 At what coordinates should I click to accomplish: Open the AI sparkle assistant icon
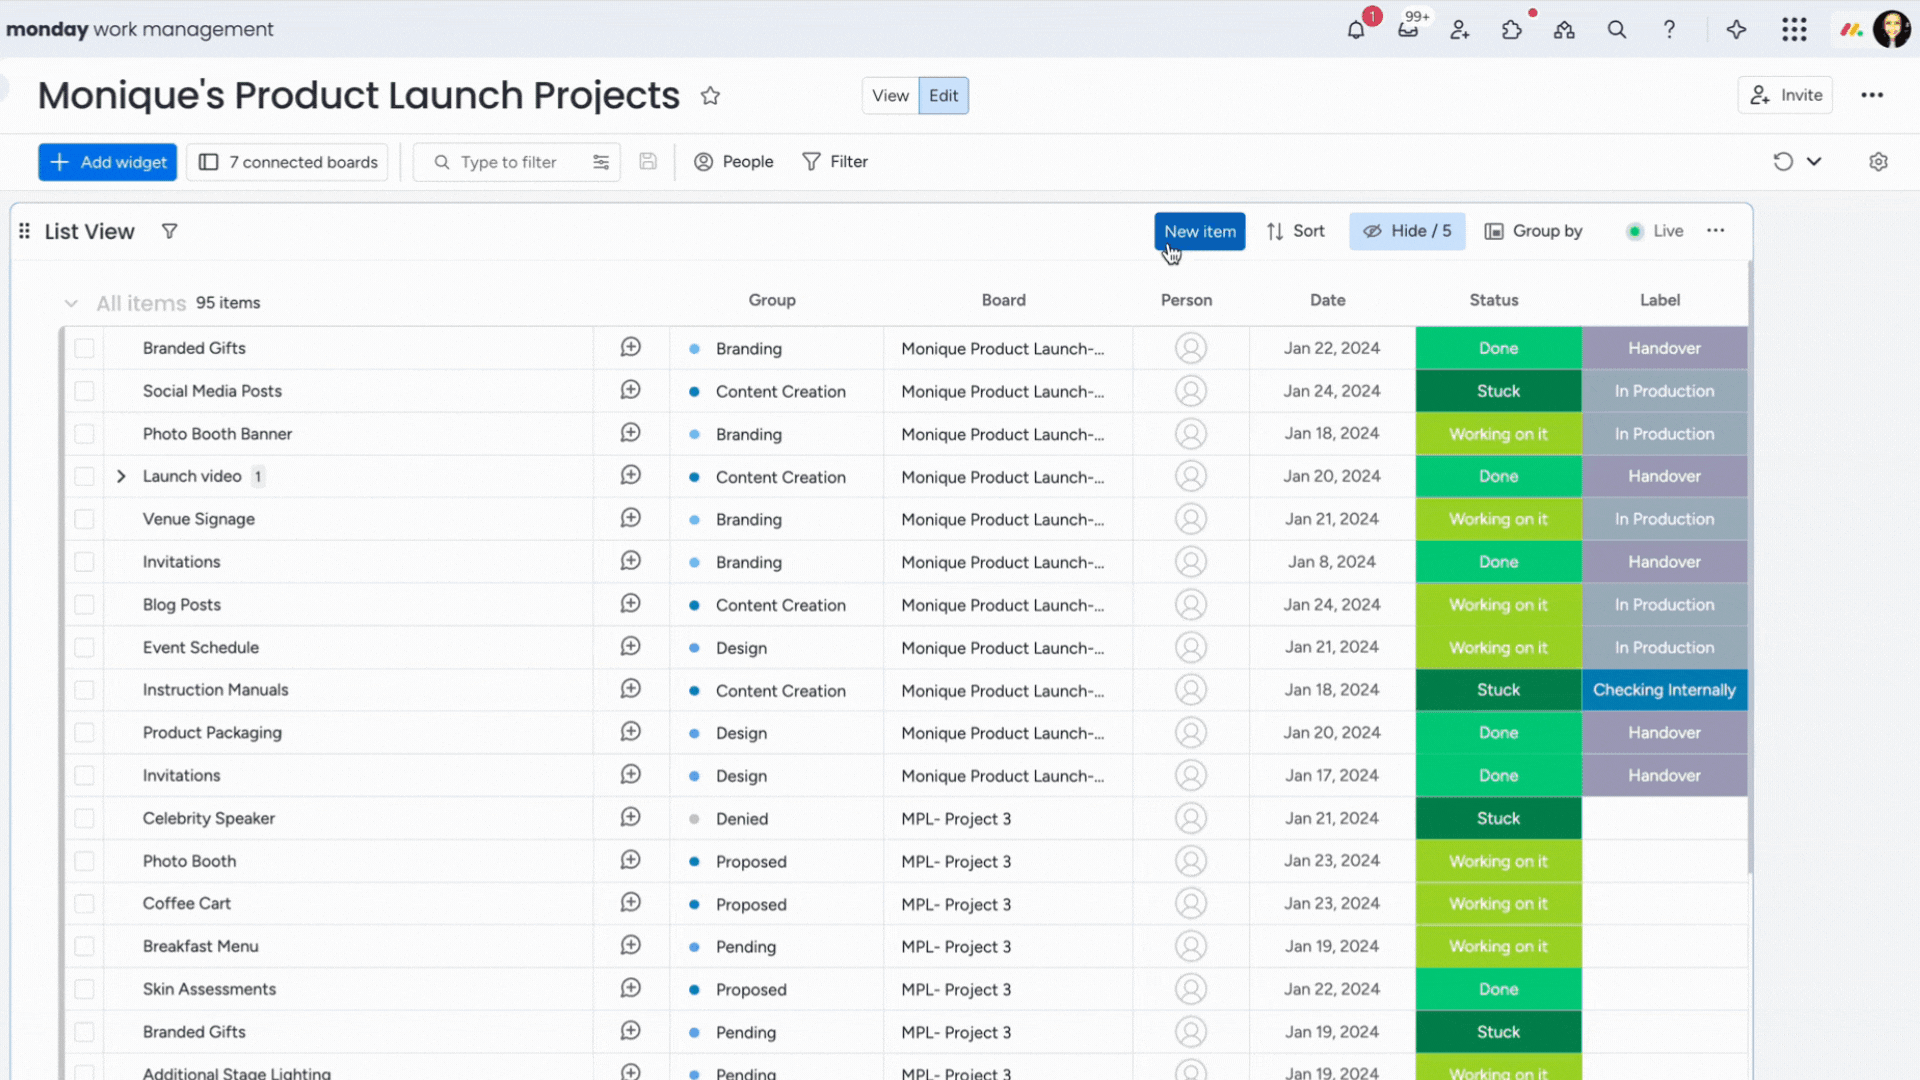pos(1736,30)
